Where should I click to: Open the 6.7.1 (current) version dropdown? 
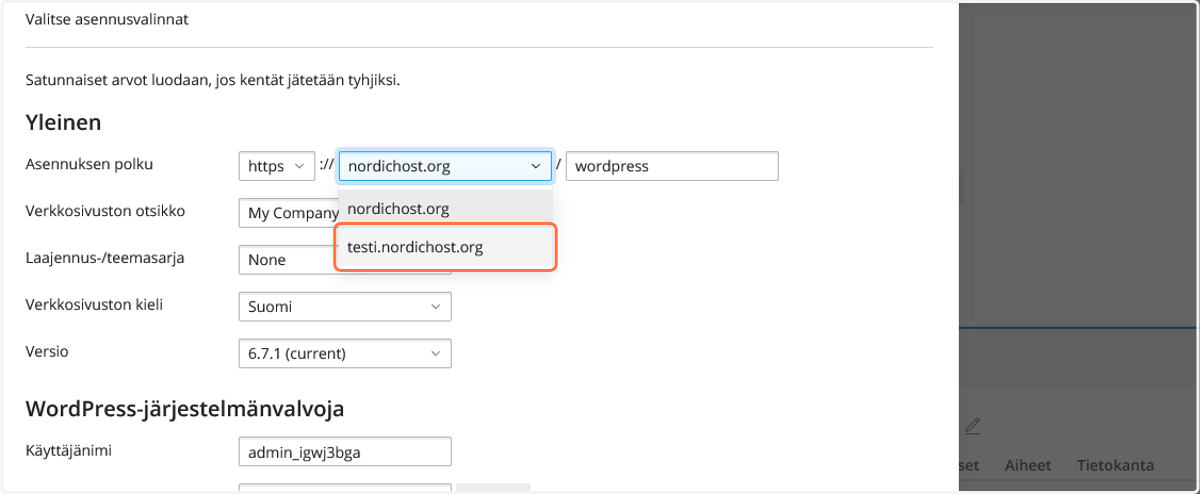pyautogui.click(x=345, y=353)
